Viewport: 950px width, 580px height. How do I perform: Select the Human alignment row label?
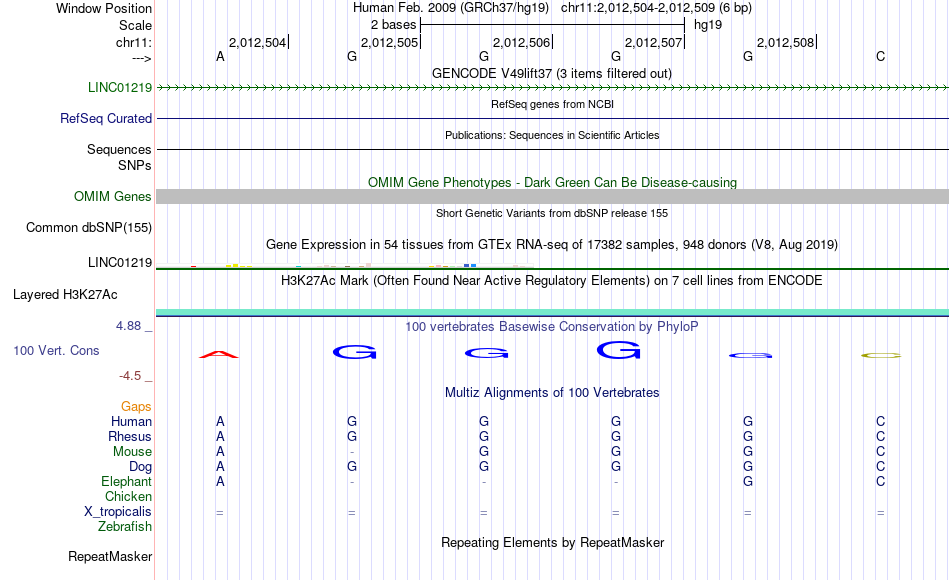point(131,421)
